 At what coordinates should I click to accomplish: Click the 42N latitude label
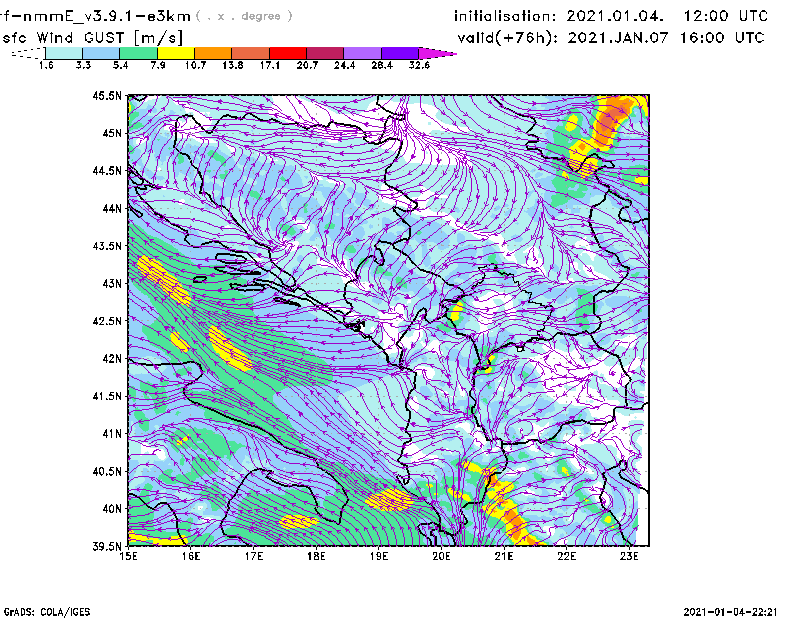point(112,358)
